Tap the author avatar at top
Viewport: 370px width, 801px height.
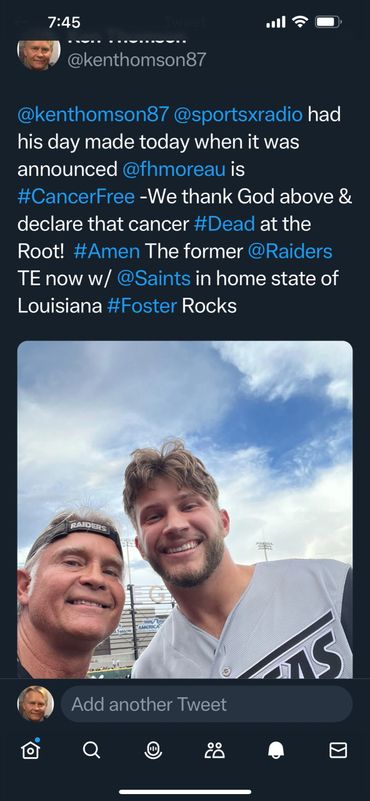(x=39, y=54)
